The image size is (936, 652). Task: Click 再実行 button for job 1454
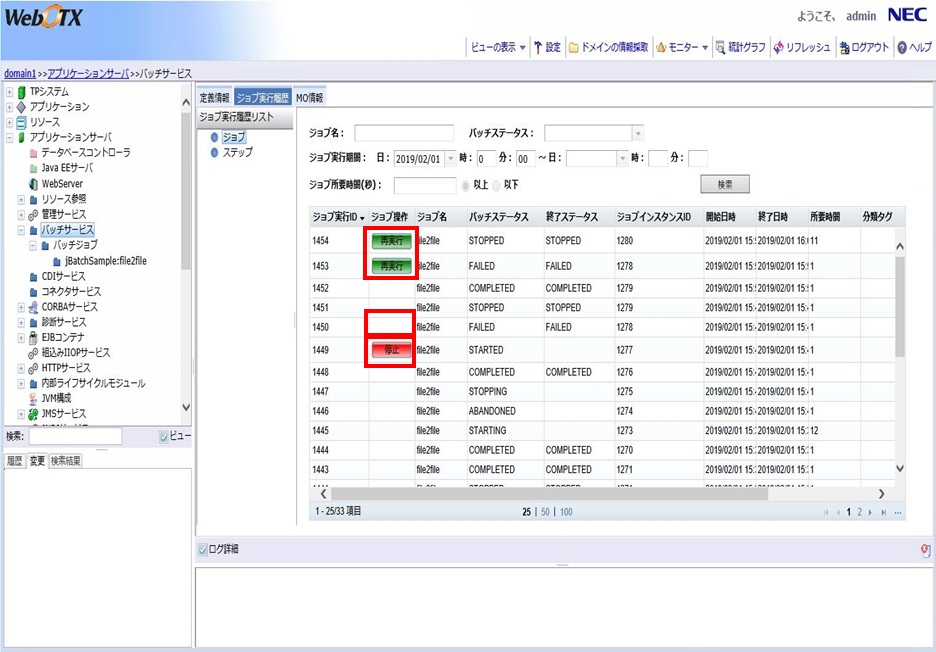[391, 241]
